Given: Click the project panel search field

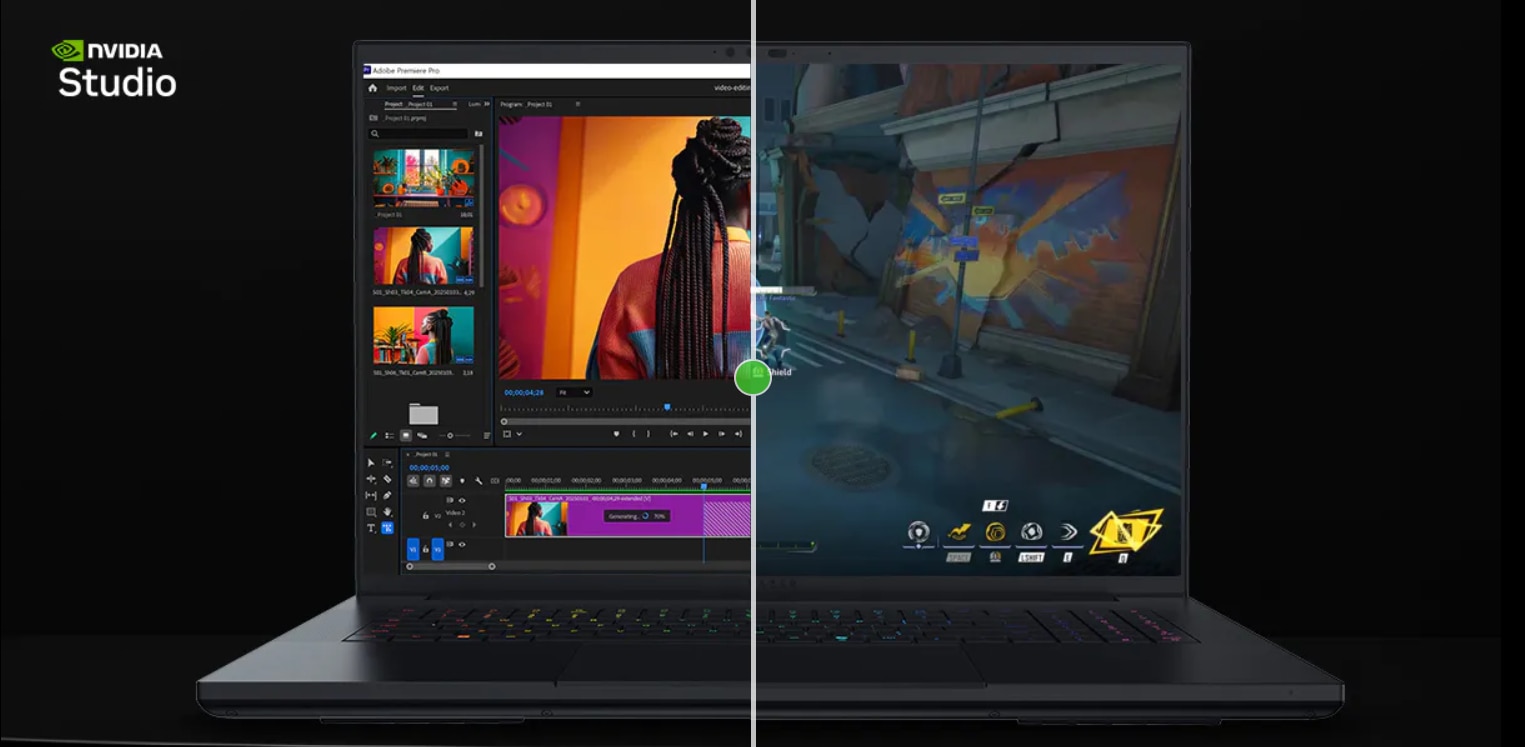Looking at the screenshot, I should (x=420, y=133).
